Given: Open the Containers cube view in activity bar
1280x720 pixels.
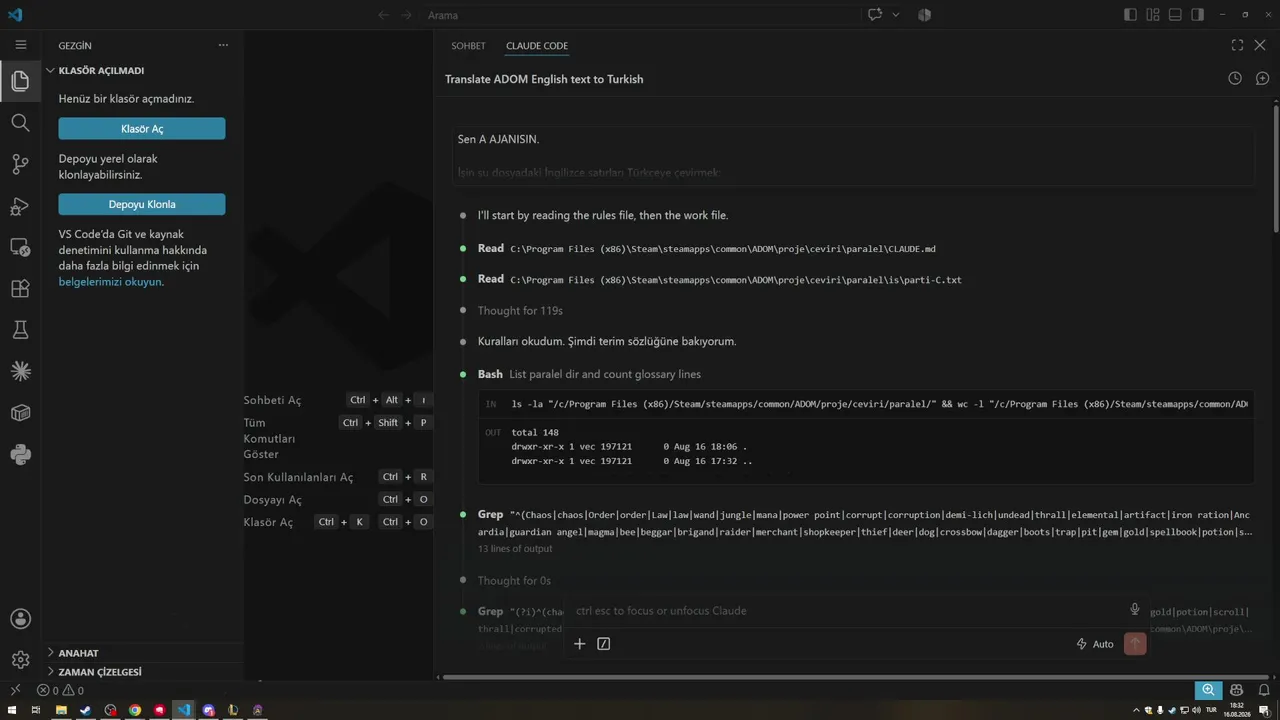Looking at the screenshot, I should point(20,413).
